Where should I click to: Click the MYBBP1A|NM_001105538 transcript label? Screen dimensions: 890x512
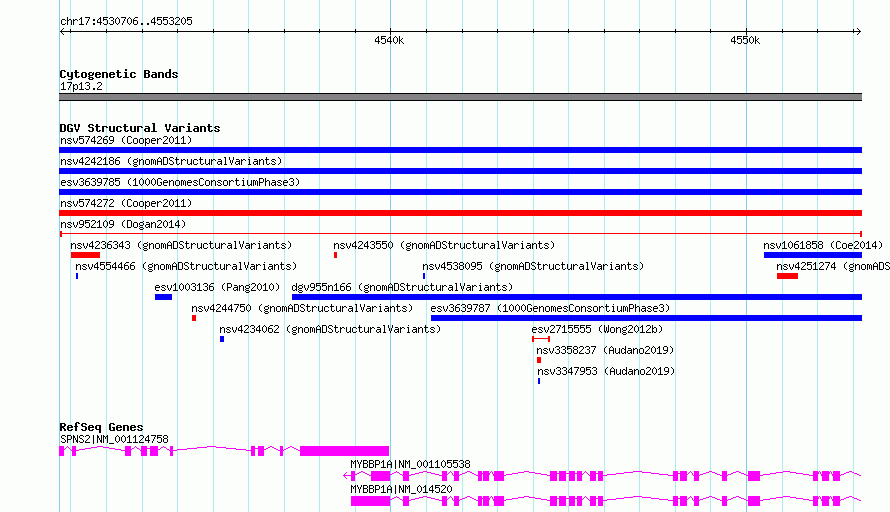(410, 464)
